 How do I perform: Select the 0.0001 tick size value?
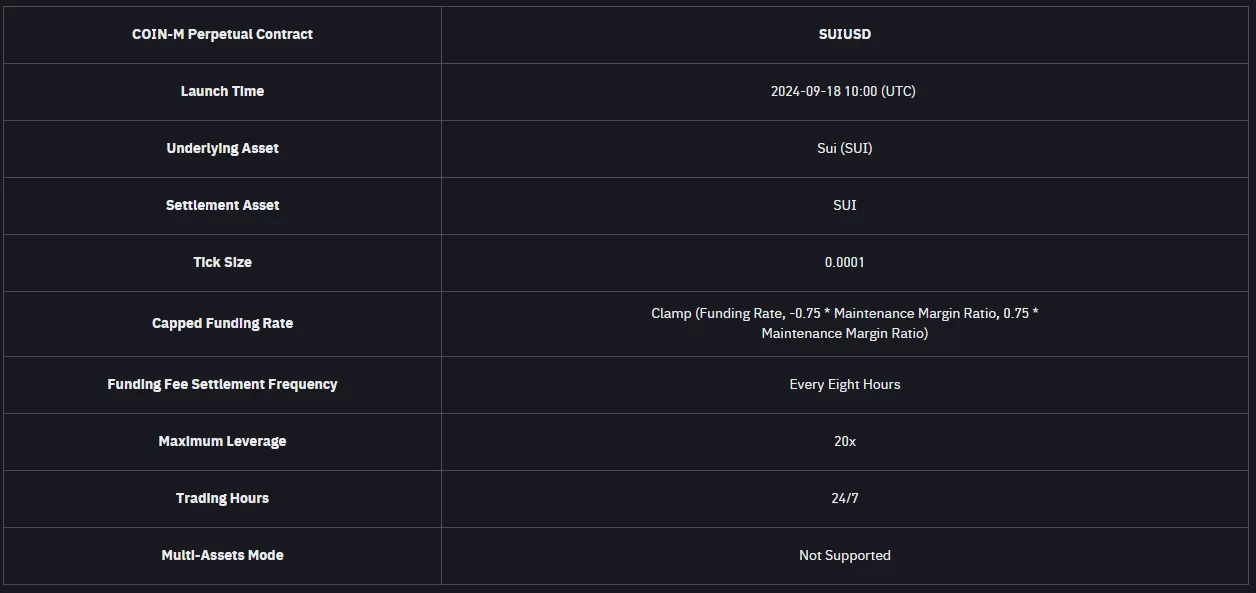click(844, 262)
